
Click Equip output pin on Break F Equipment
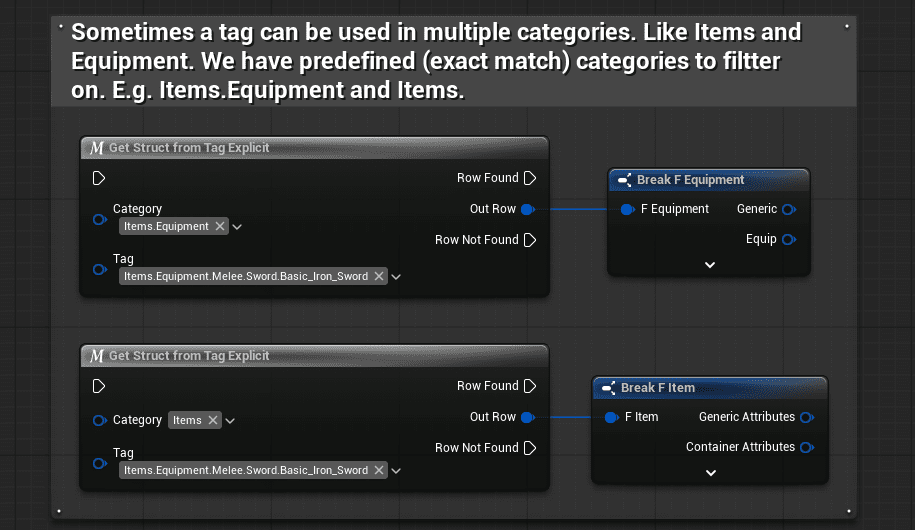[789, 239]
